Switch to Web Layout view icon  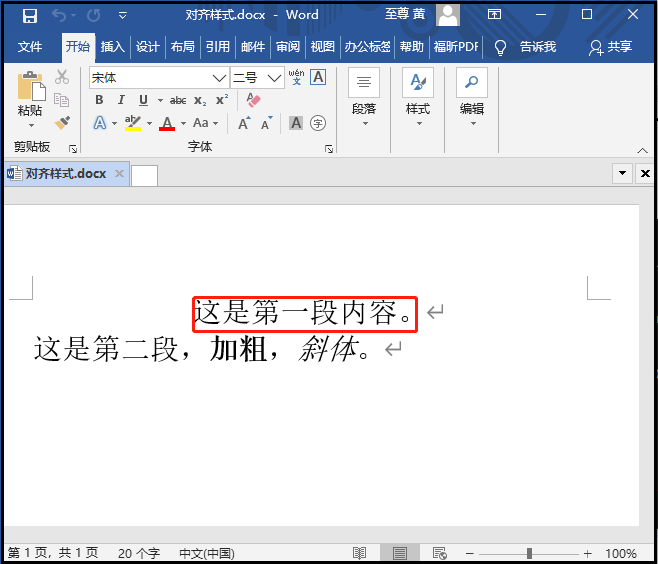[x=439, y=554]
